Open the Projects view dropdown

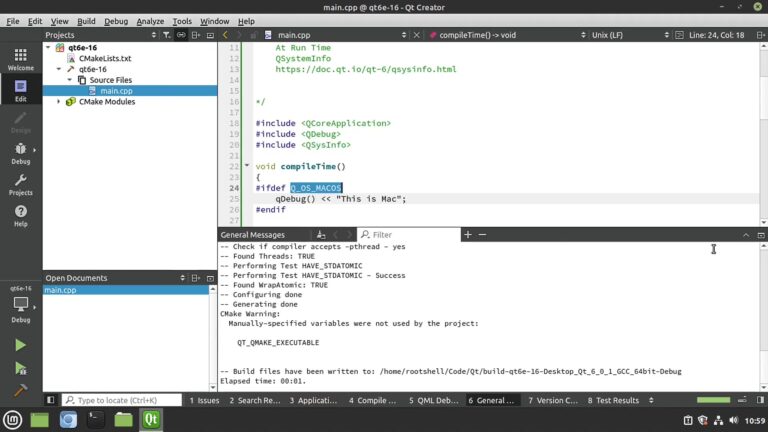pyautogui.click(x=101, y=35)
